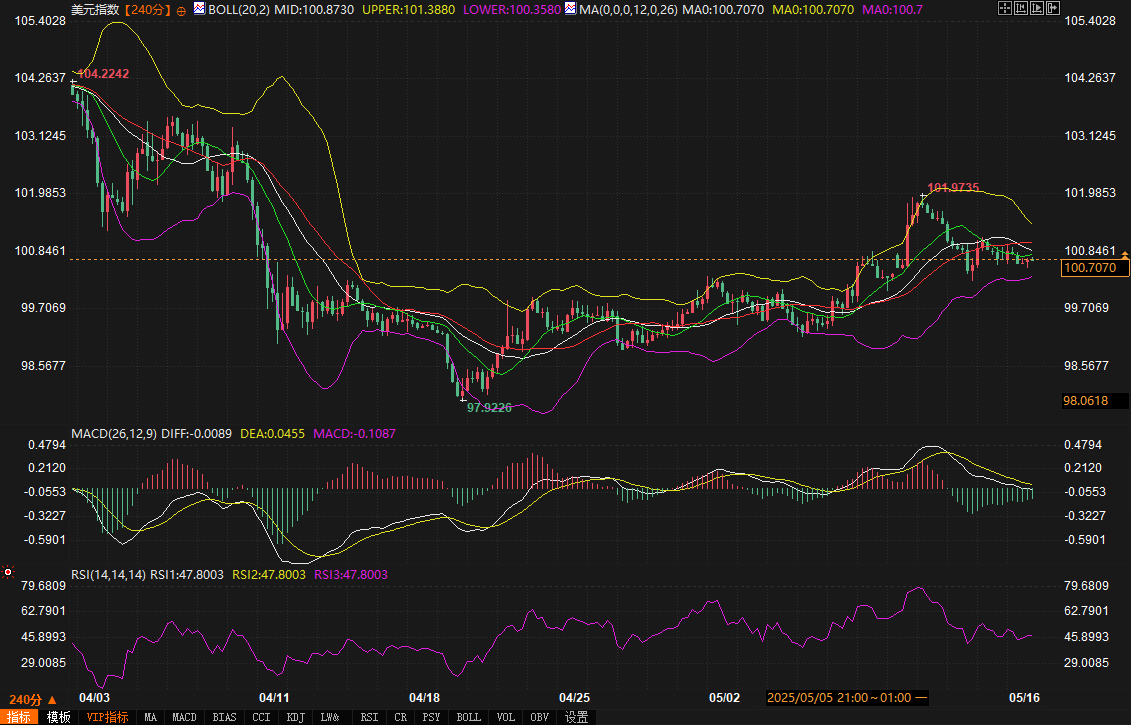Select the KDJ indicator tab
The height and width of the screenshot is (725, 1131).
295,717
